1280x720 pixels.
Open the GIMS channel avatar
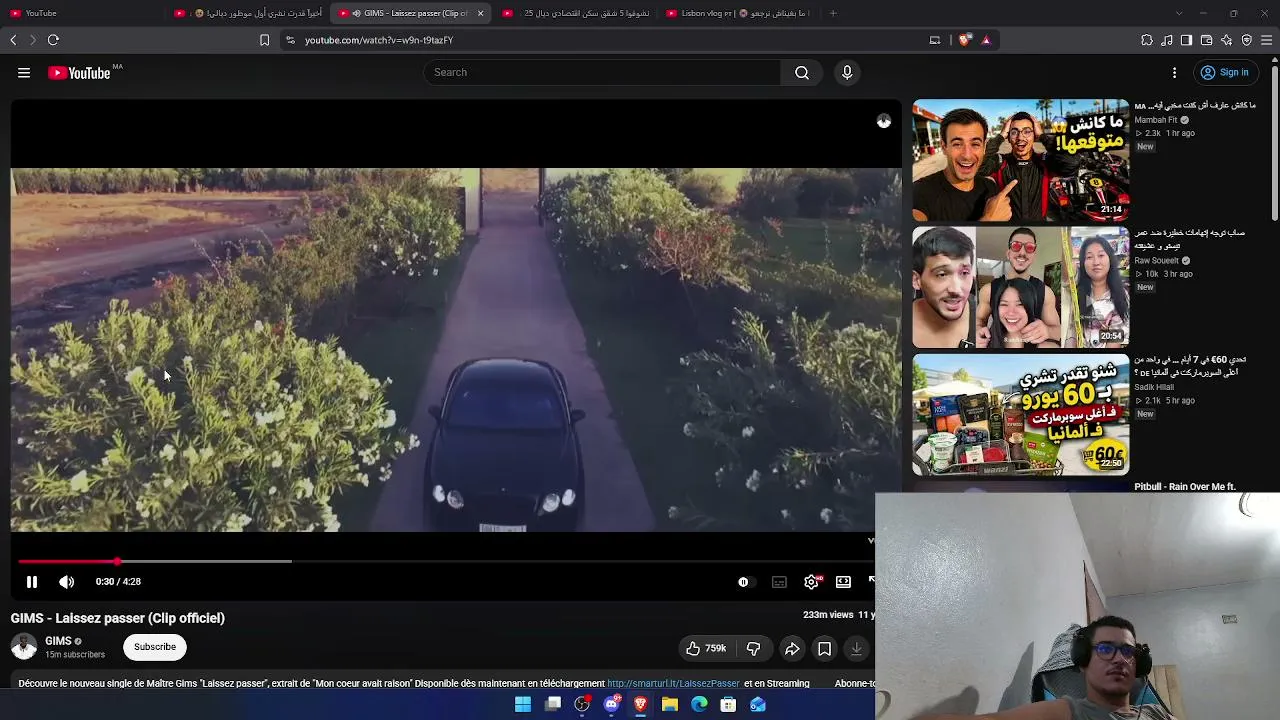tap(24, 647)
